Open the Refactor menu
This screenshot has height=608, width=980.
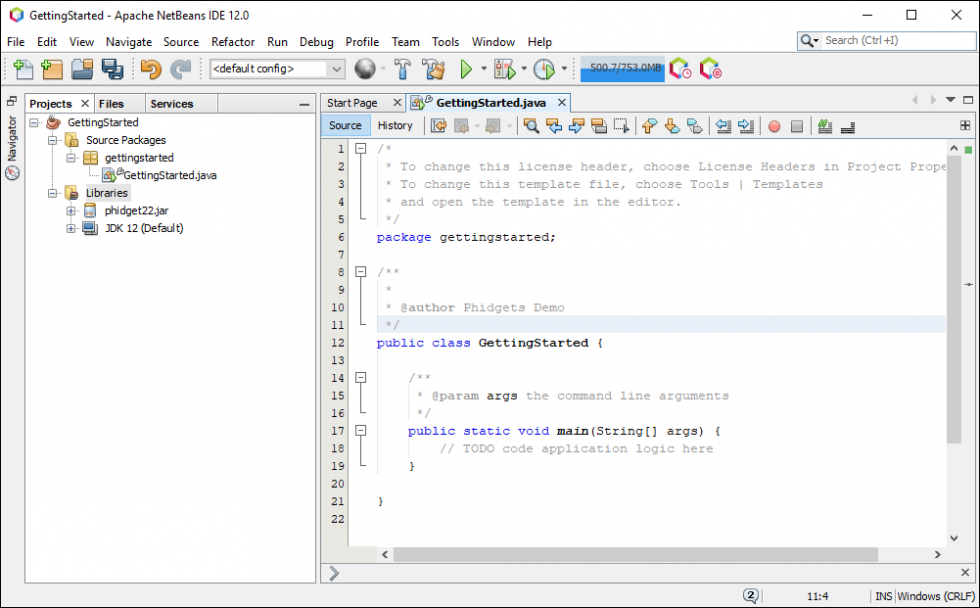tap(232, 42)
